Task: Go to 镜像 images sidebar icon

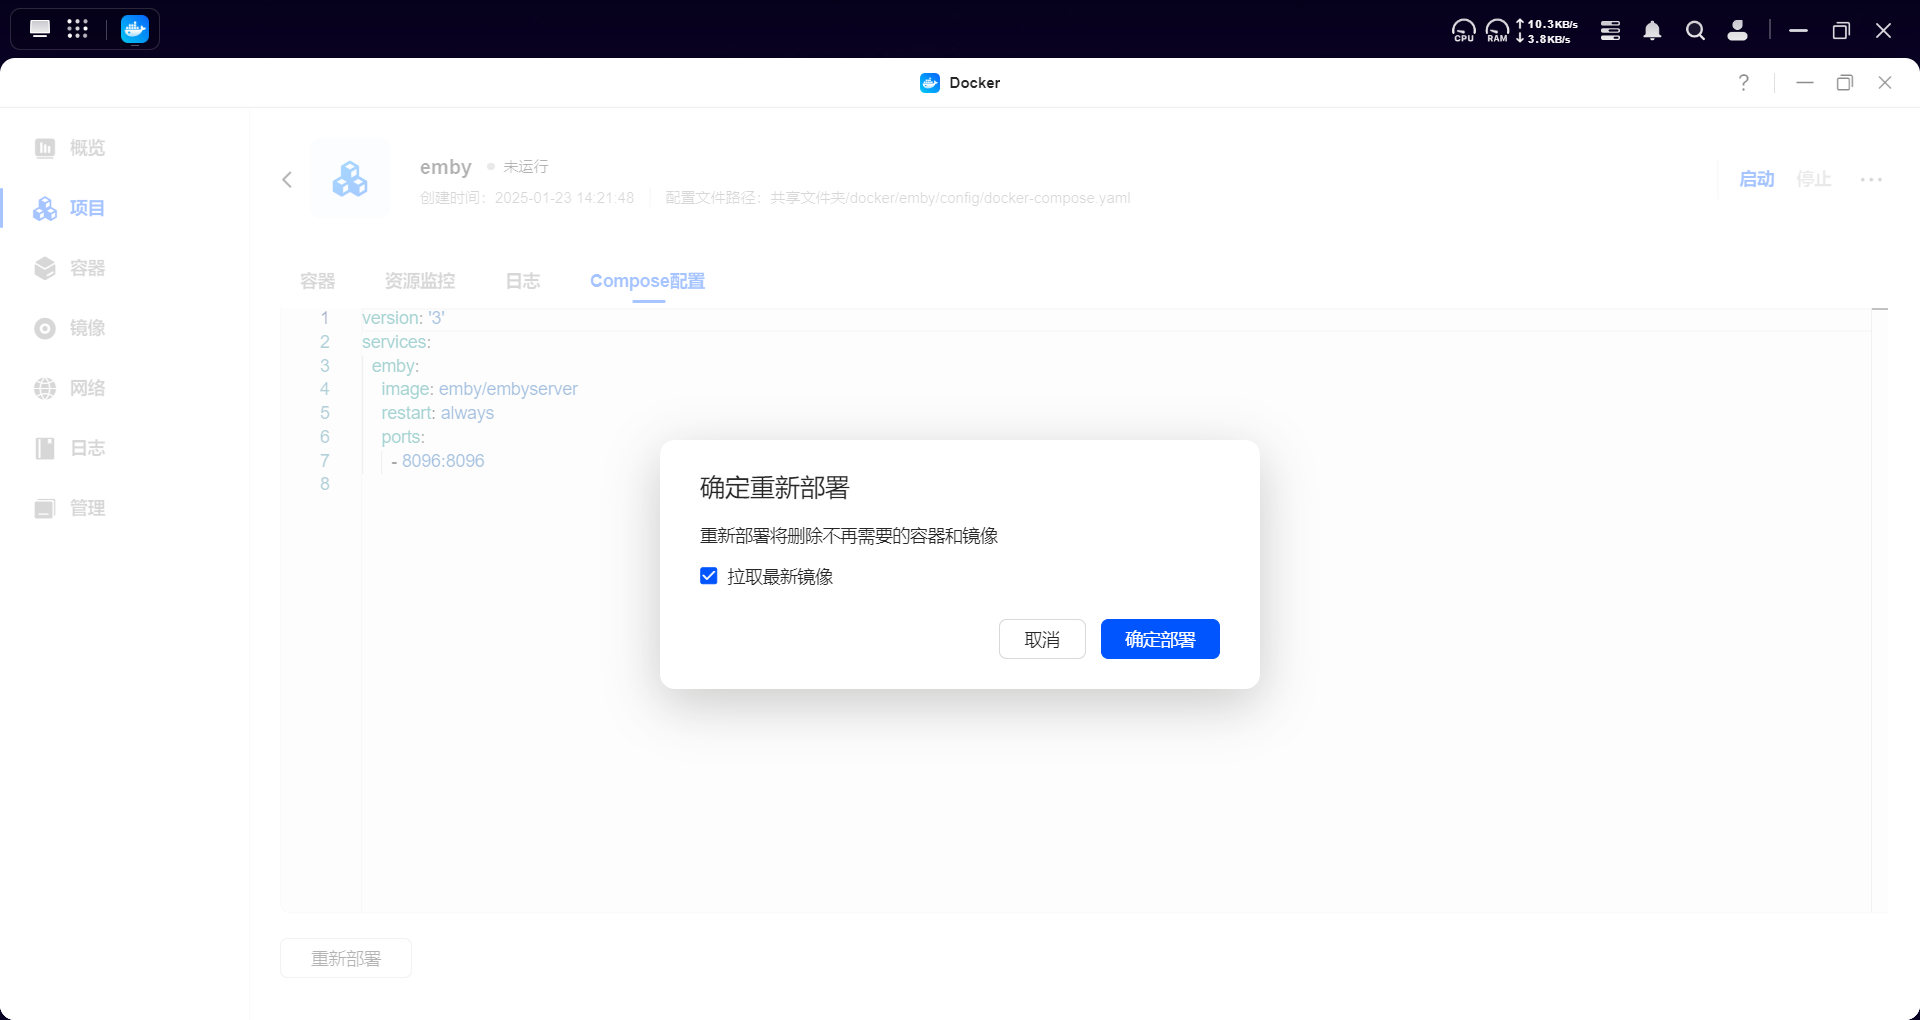Action: (45, 328)
